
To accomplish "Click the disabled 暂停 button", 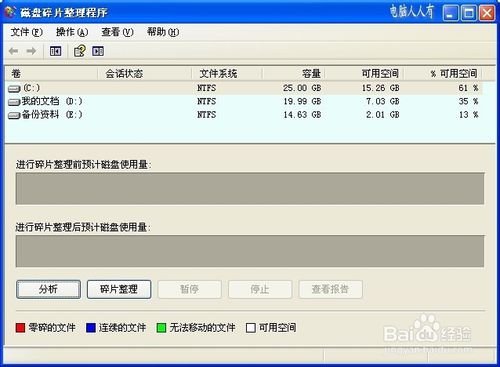I will 189,289.
